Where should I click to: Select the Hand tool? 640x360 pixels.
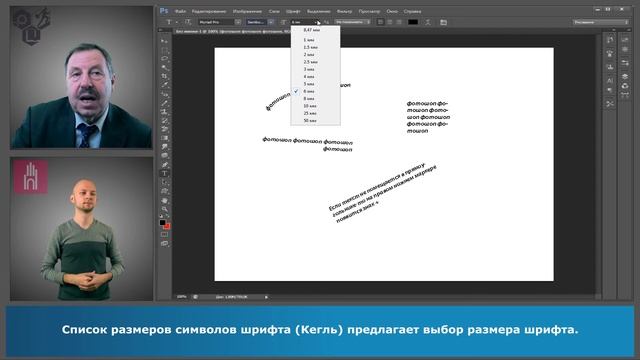pyautogui.click(x=164, y=200)
